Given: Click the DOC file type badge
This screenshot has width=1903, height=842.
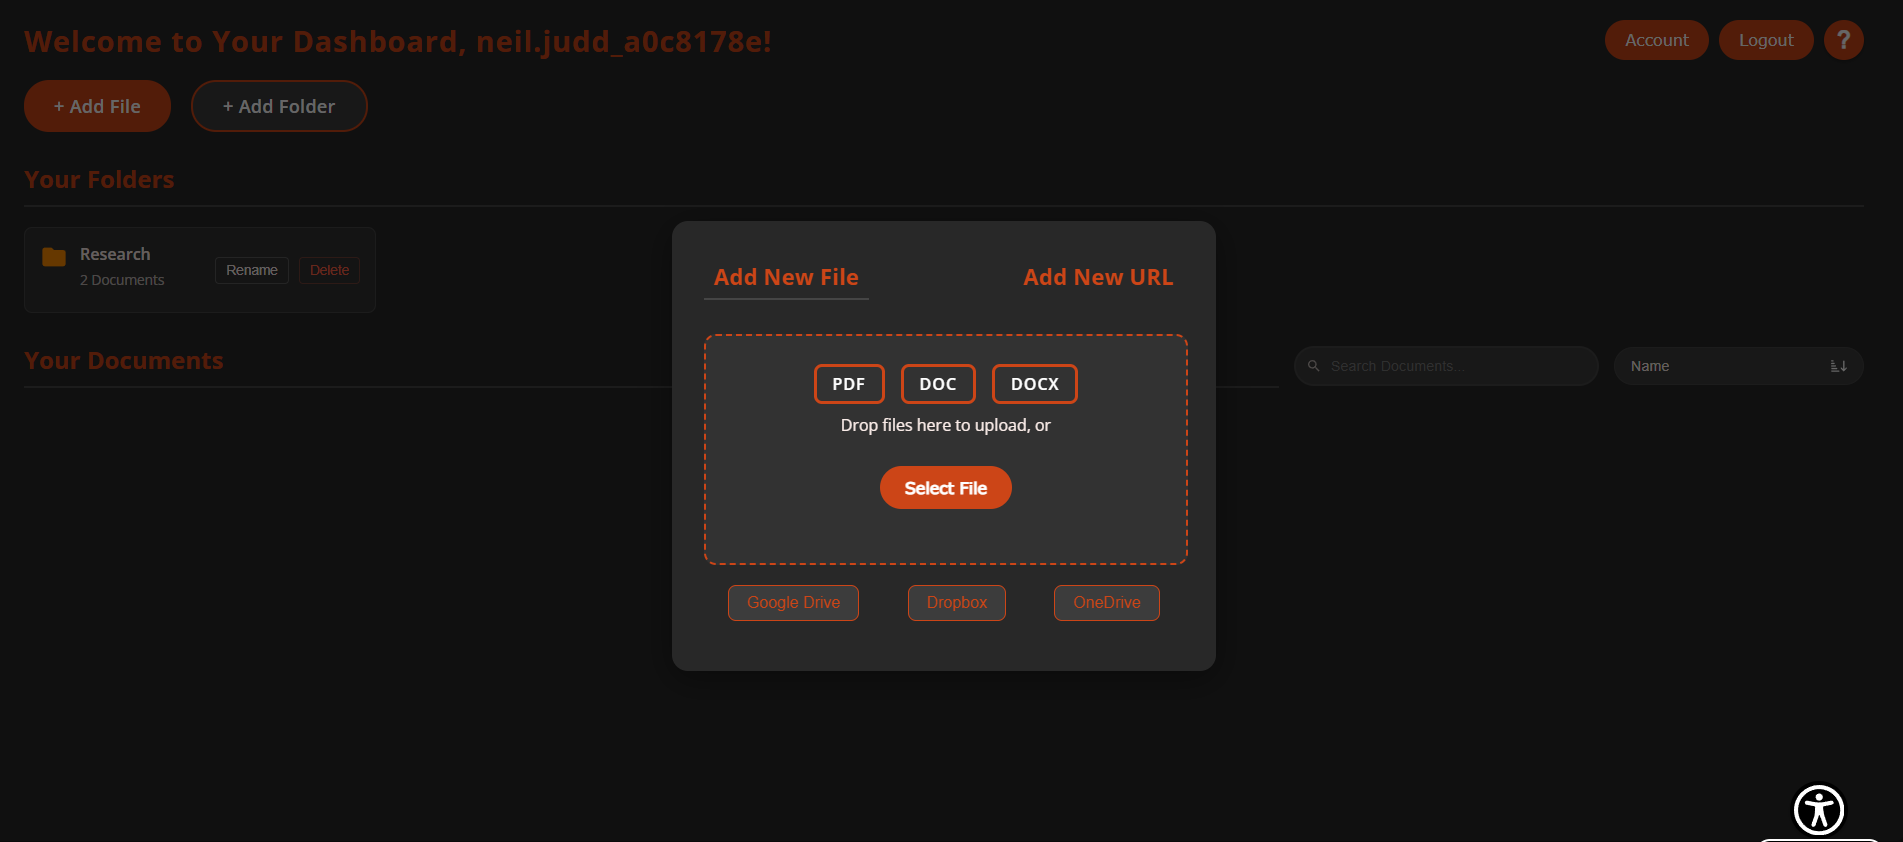Looking at the screenshot, I should tap(937, 384).
